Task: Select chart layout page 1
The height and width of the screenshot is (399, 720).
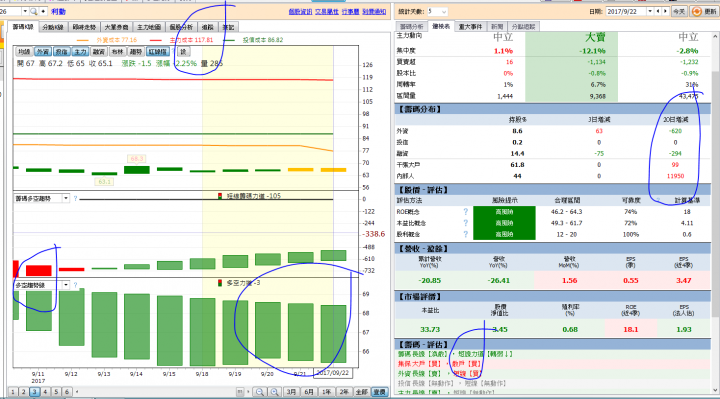Action: click(x=12, y=392)
